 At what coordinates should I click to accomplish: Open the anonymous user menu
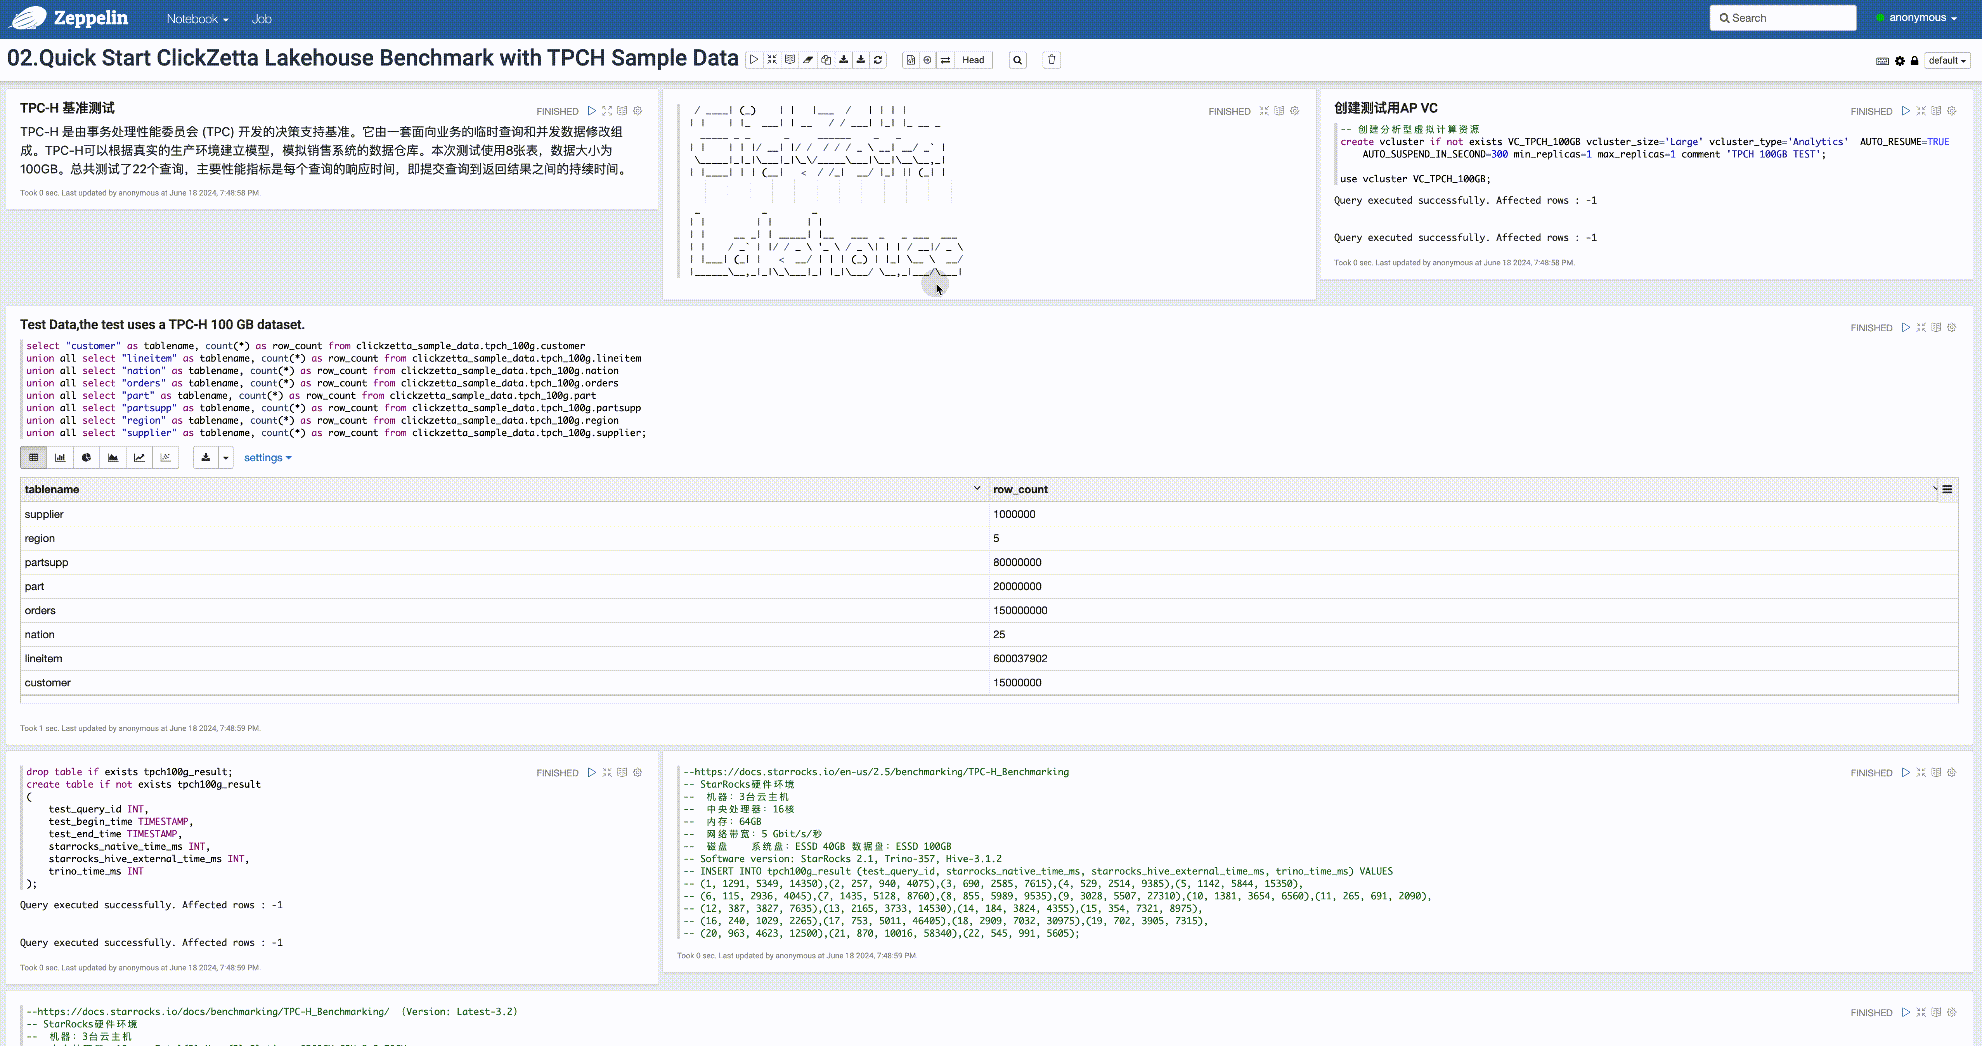pos(1916,18)
